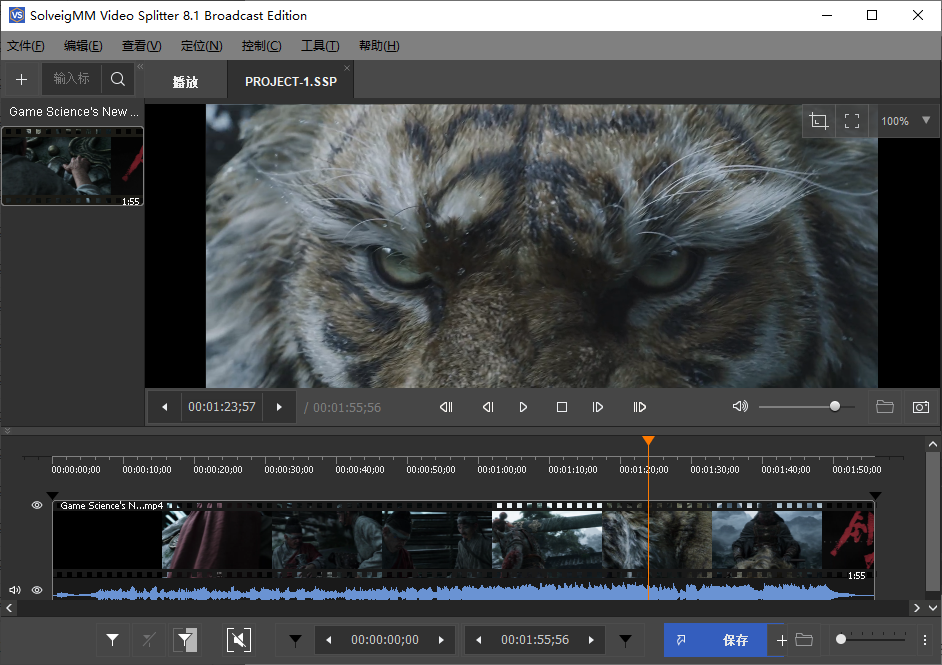
Task: Add a marker with the first funnel icon
Action: (x=113, y=640)
